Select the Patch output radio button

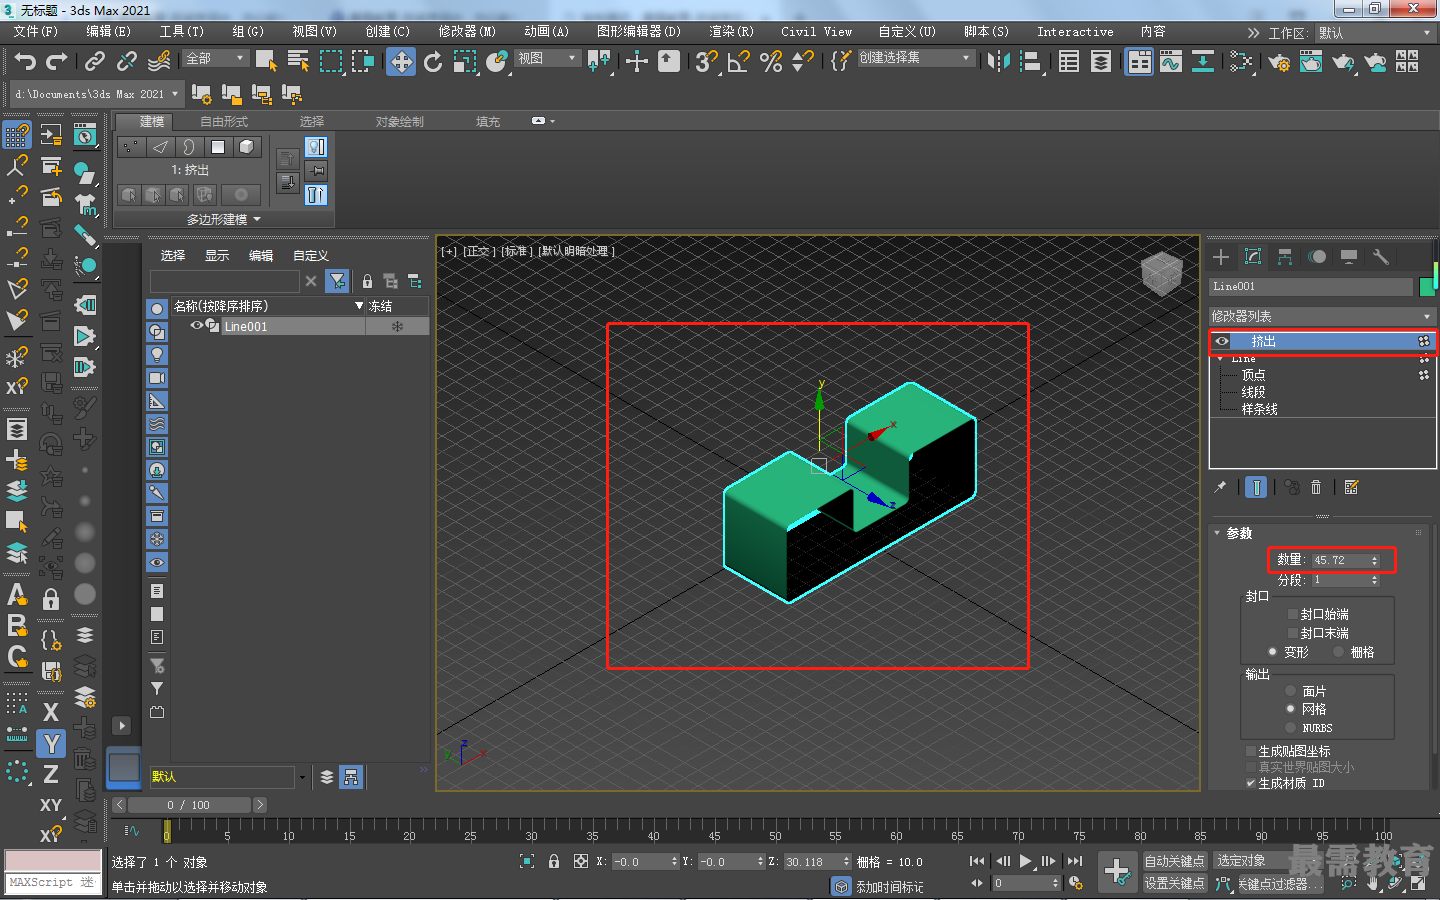(x=1291, y=691)
